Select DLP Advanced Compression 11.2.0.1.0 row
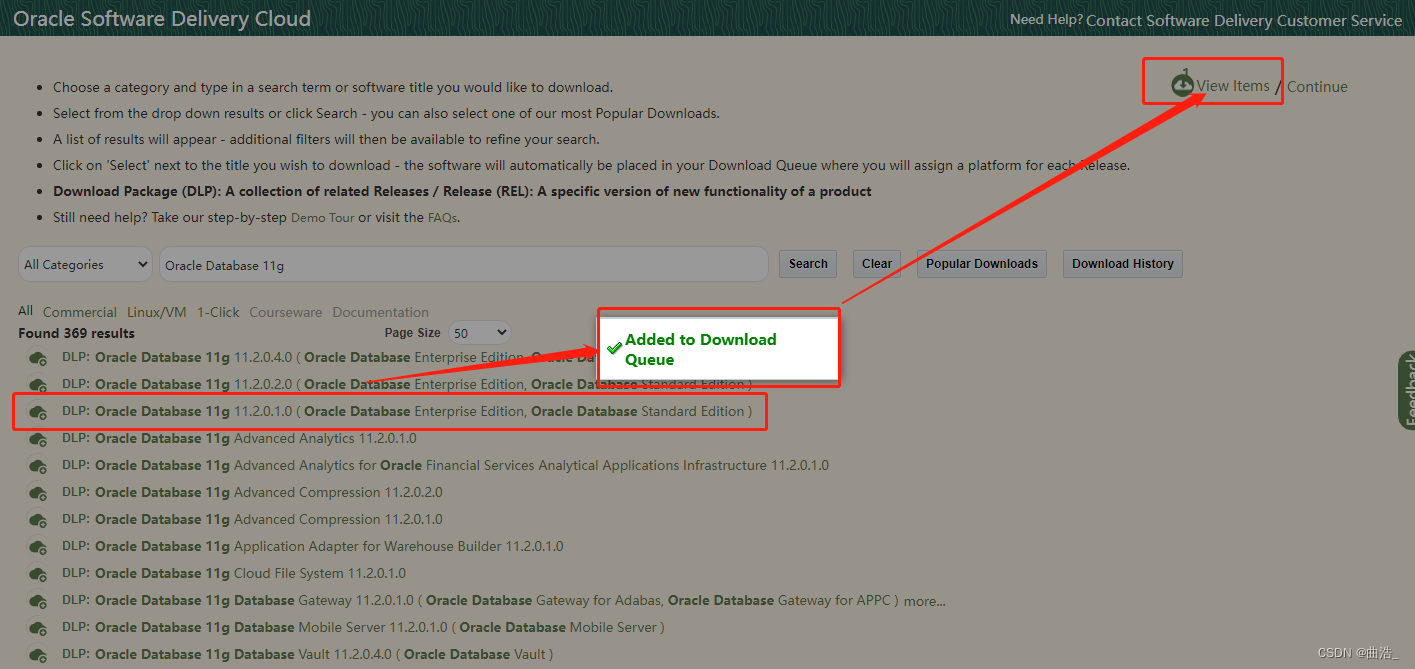This screenshot has height=669, width=1415. click(252, 519)
